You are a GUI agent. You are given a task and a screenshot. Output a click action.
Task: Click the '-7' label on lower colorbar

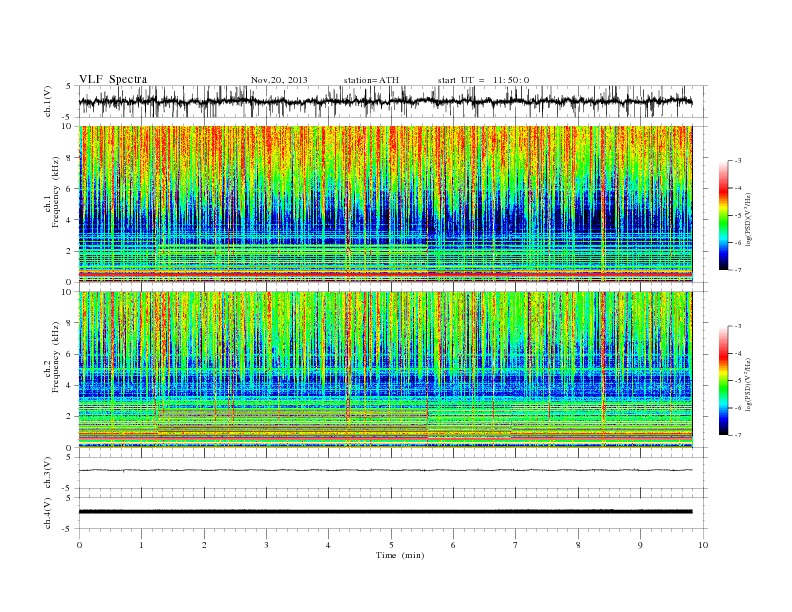click(x=738, y=435)
